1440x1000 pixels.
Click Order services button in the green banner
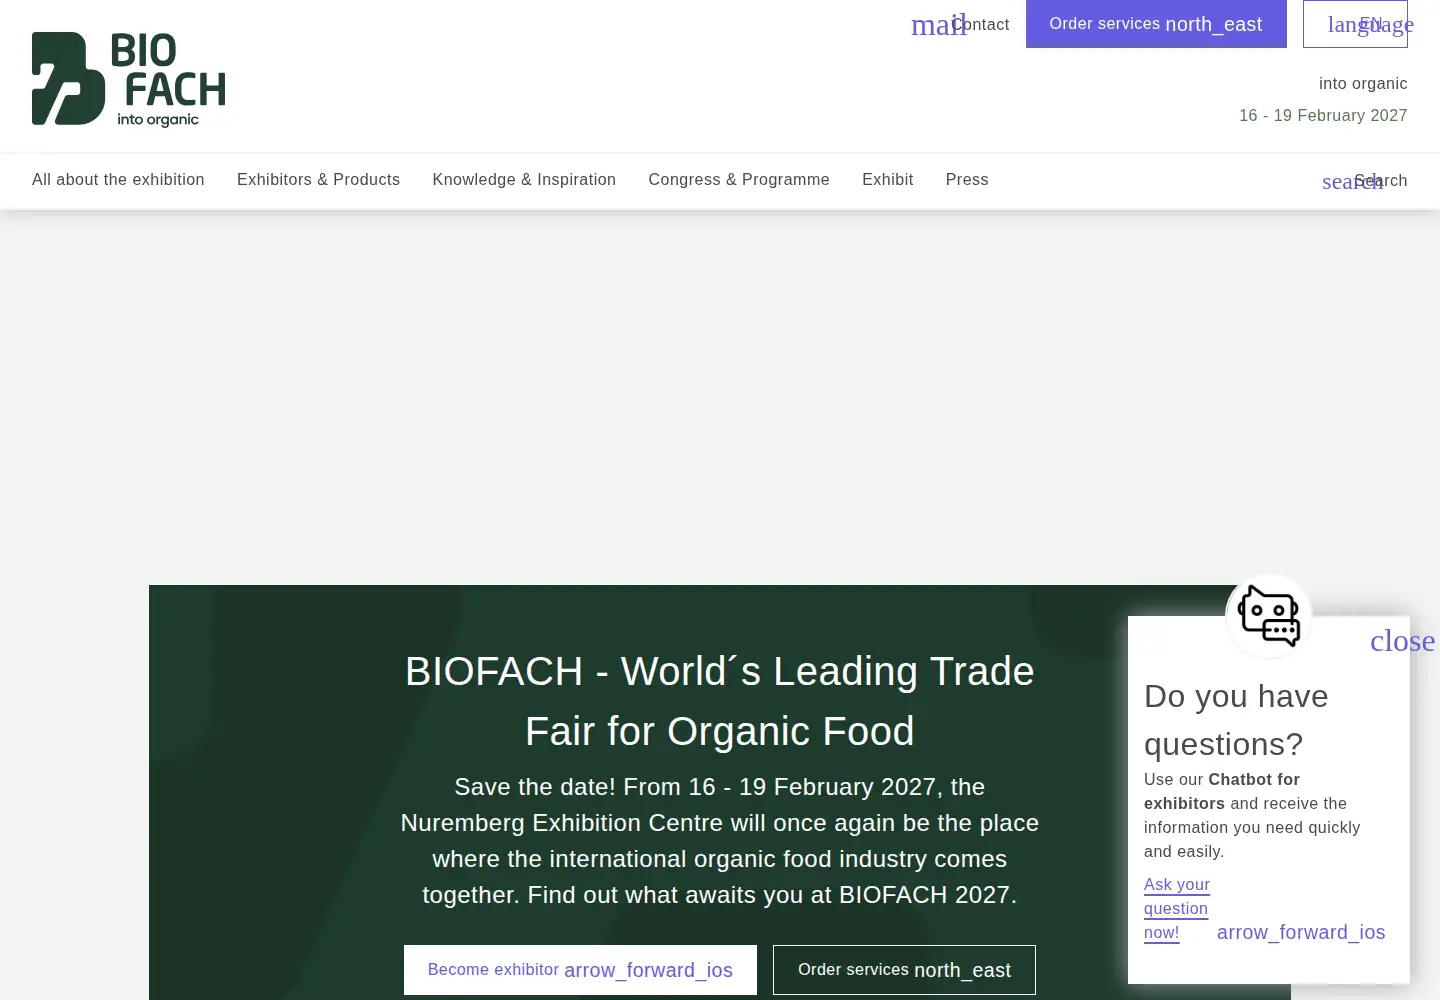(904, 970)
